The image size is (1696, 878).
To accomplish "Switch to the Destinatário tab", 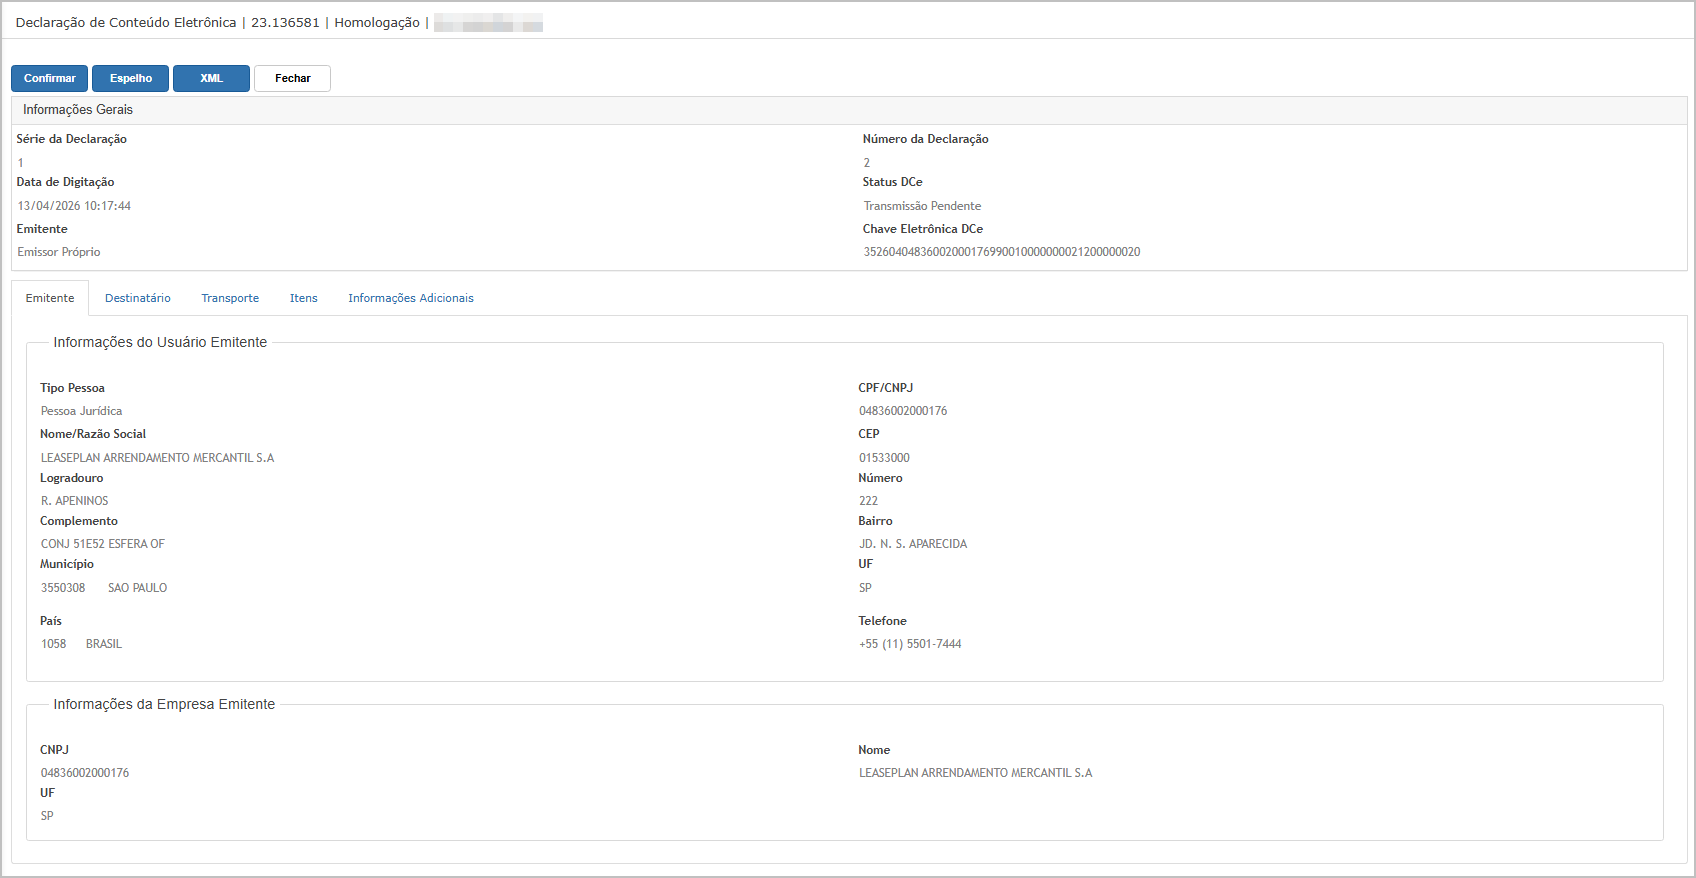I will [x=138, y=298].
